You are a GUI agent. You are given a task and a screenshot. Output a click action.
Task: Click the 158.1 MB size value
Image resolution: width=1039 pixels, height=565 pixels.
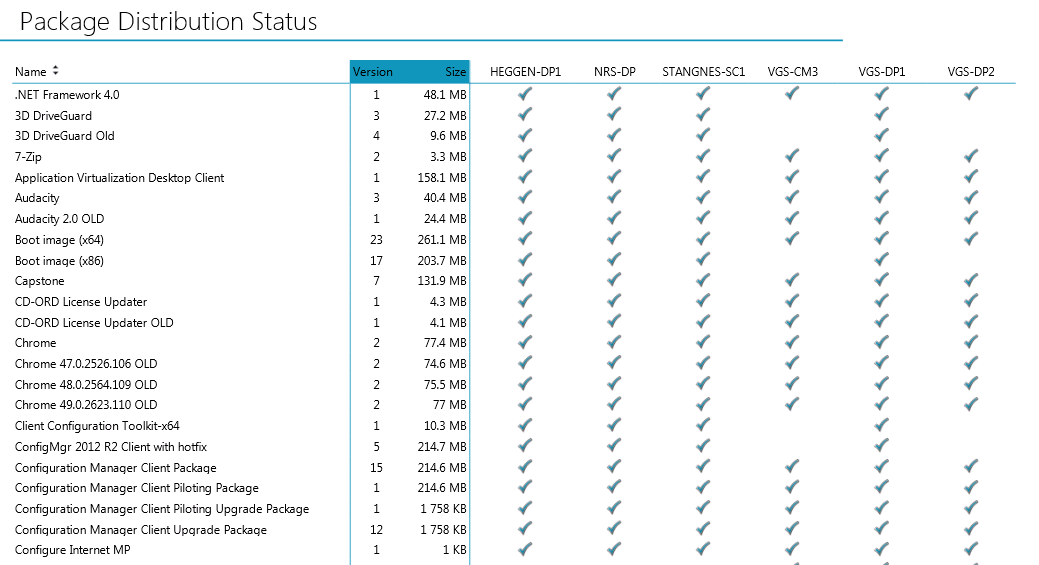coord(442,178)
